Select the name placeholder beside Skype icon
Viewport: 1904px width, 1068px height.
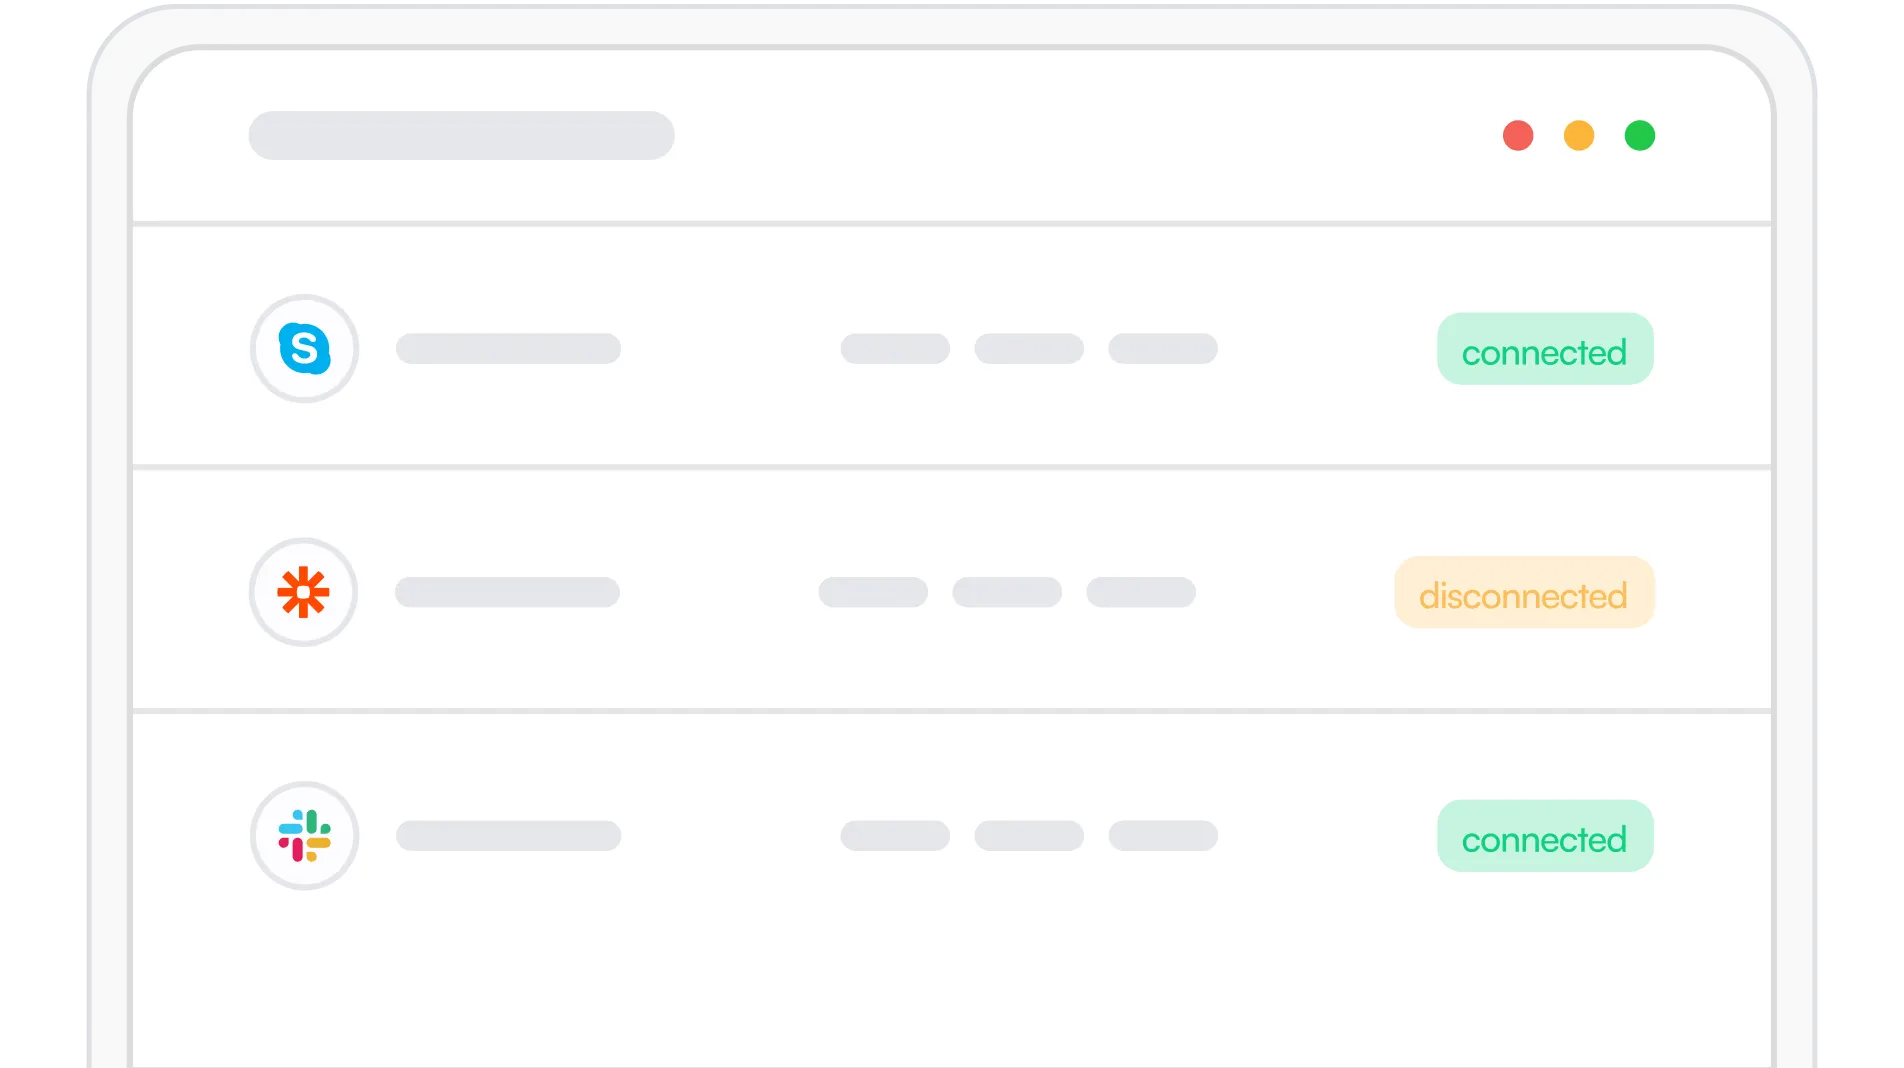[508, 349]
